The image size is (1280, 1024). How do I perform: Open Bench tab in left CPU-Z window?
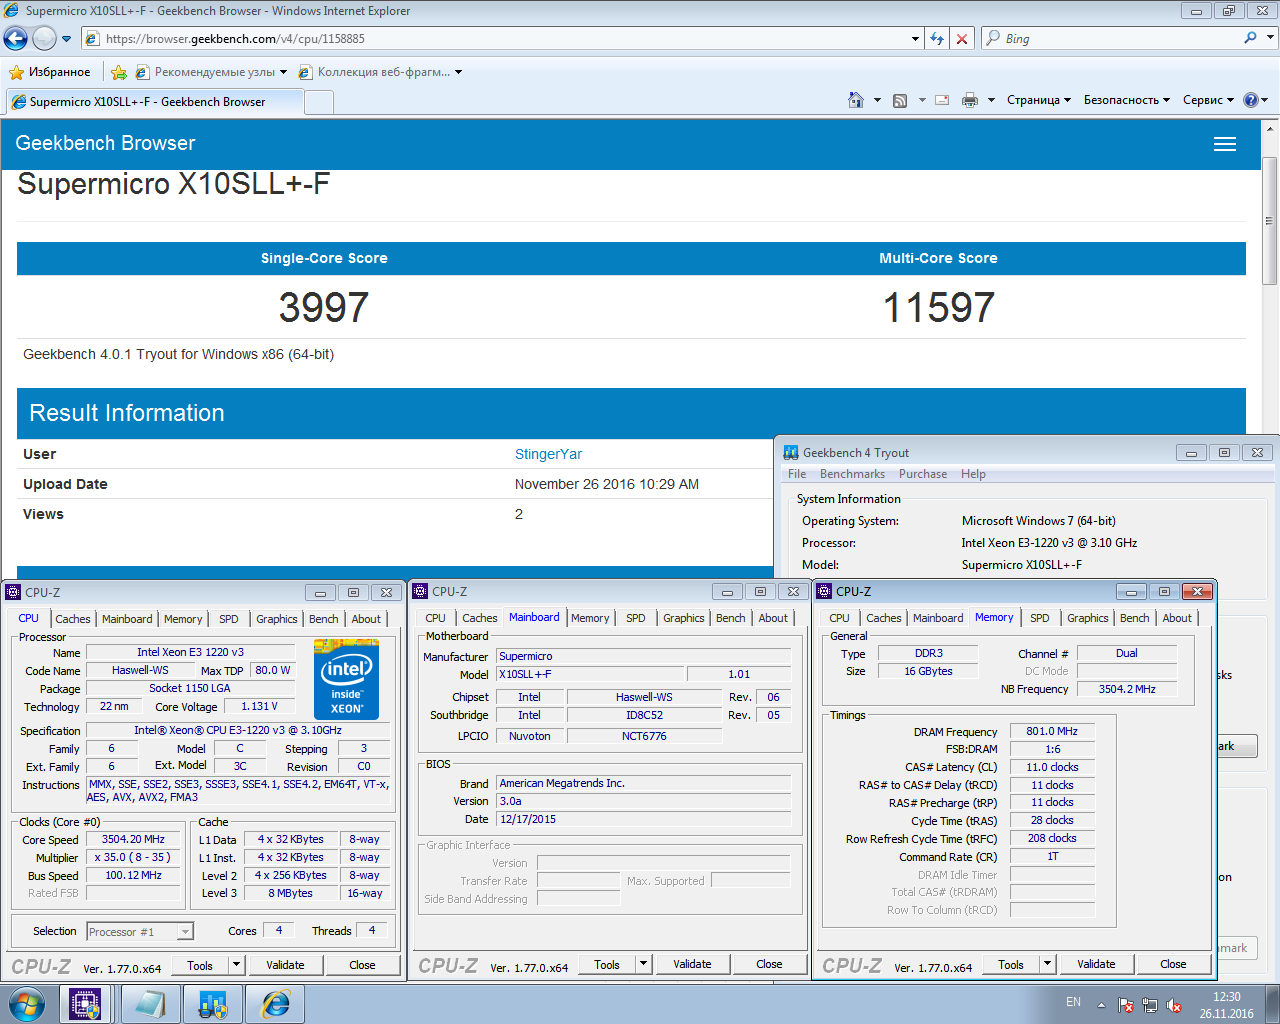(324, 619)
